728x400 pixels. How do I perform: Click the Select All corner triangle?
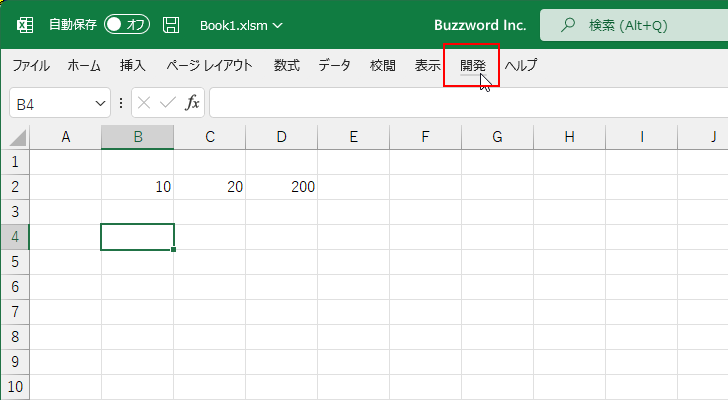[x=17, y=137]
